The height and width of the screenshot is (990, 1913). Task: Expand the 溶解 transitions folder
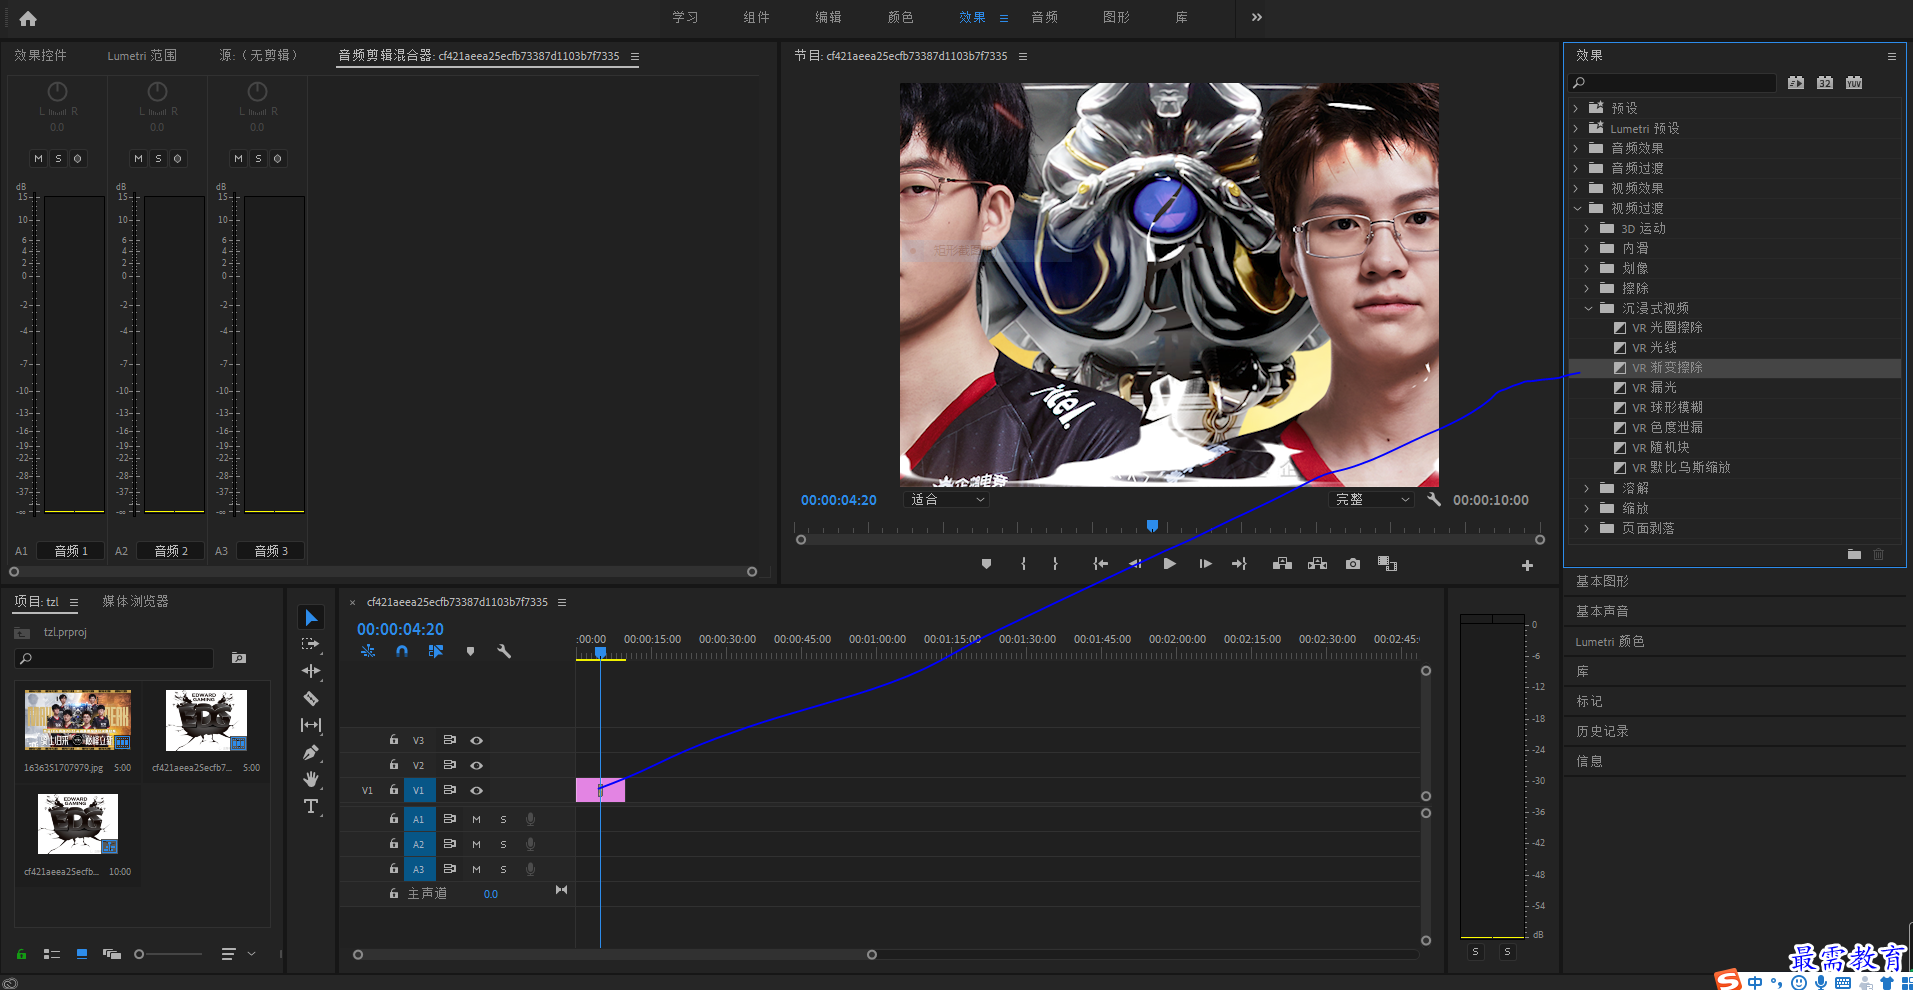tap(1587, 488)
